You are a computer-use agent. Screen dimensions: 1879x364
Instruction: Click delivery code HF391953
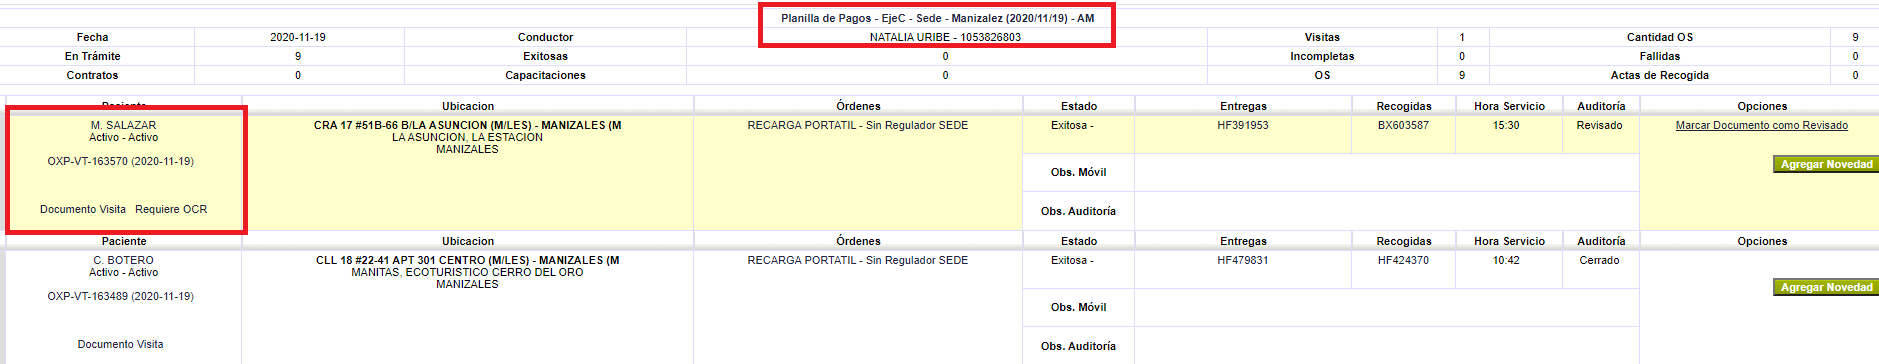point(1242,126)
